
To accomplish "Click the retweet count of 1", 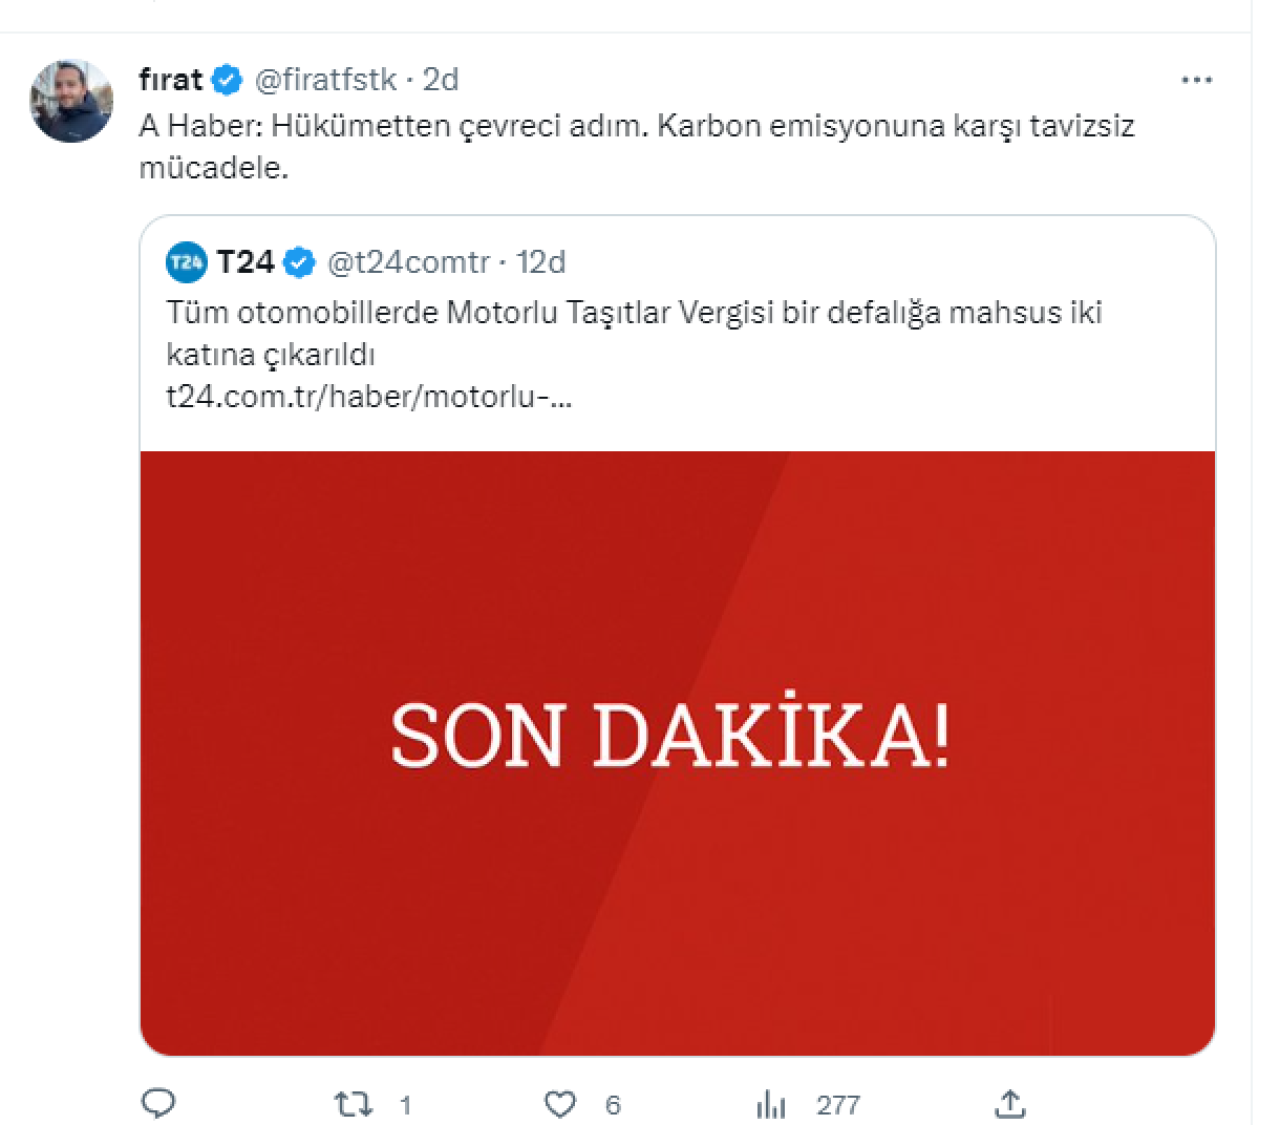I will click(x=405, y=1103).
